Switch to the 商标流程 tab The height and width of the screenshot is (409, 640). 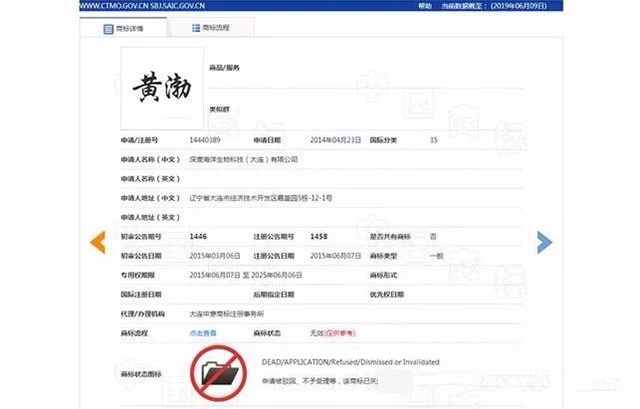pos(211,28)
